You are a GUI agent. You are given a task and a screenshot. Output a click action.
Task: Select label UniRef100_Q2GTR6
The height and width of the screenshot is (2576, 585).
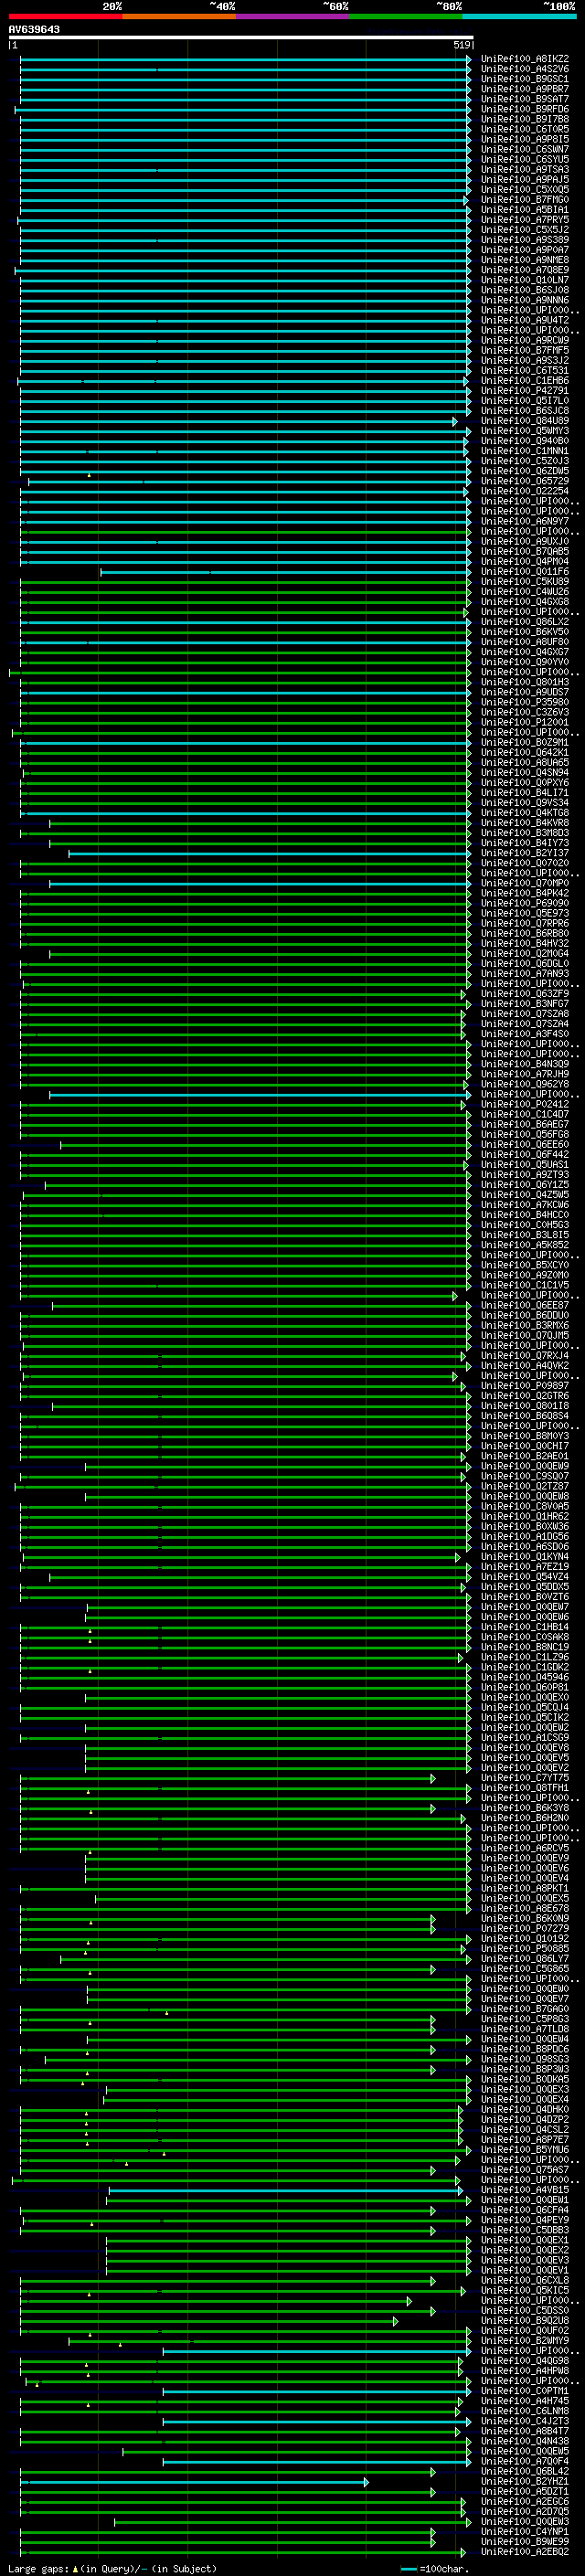tap(525, 1396)
